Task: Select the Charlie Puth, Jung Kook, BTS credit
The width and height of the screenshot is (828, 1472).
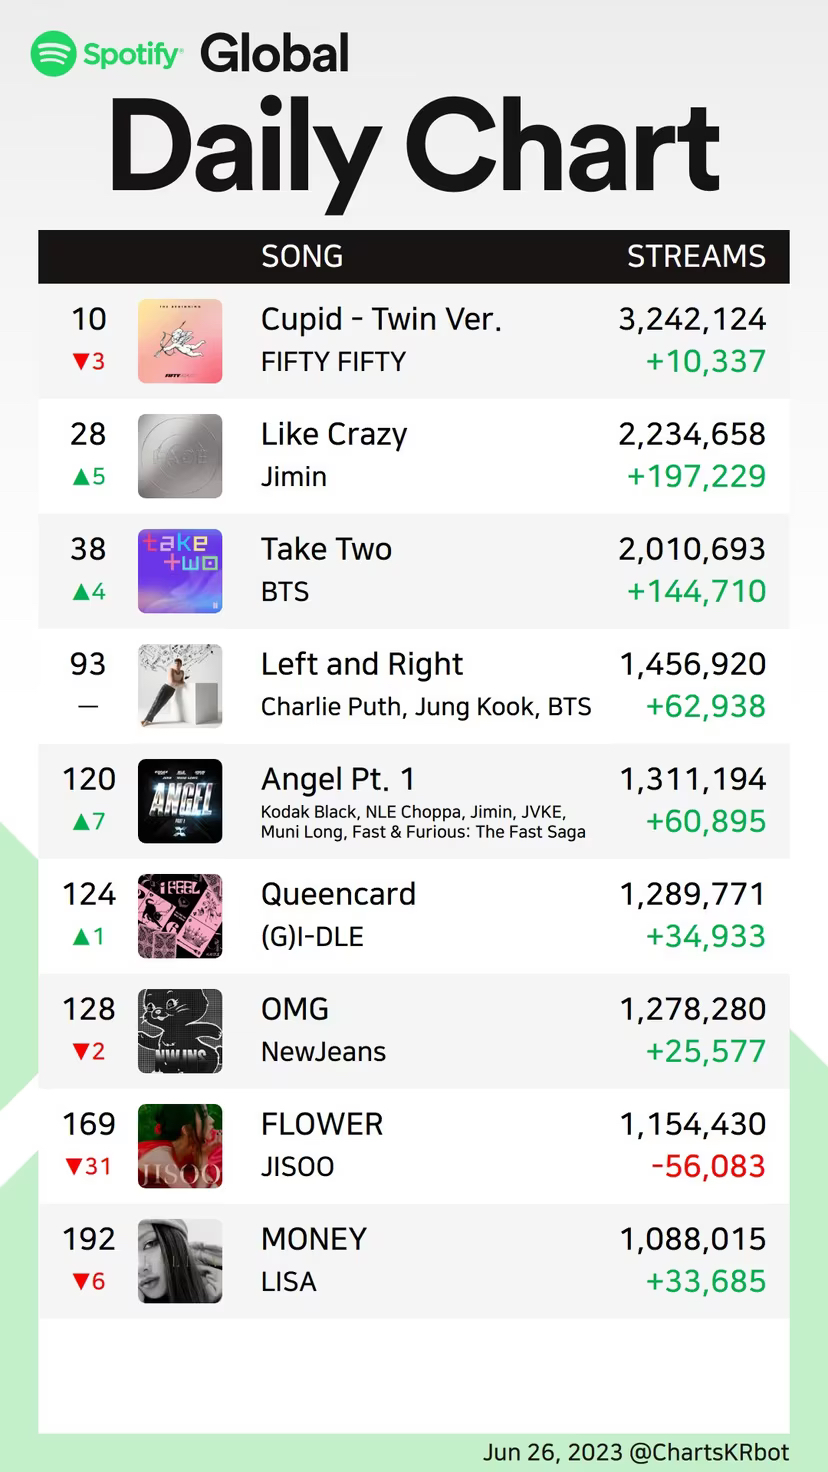Action: click(426, 707)
